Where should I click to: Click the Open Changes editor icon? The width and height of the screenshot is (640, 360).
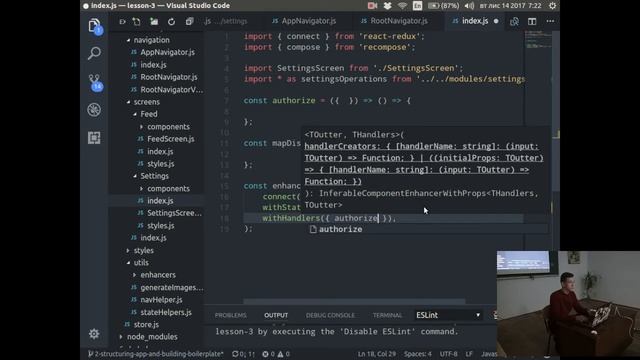click(x=514, y=21)
